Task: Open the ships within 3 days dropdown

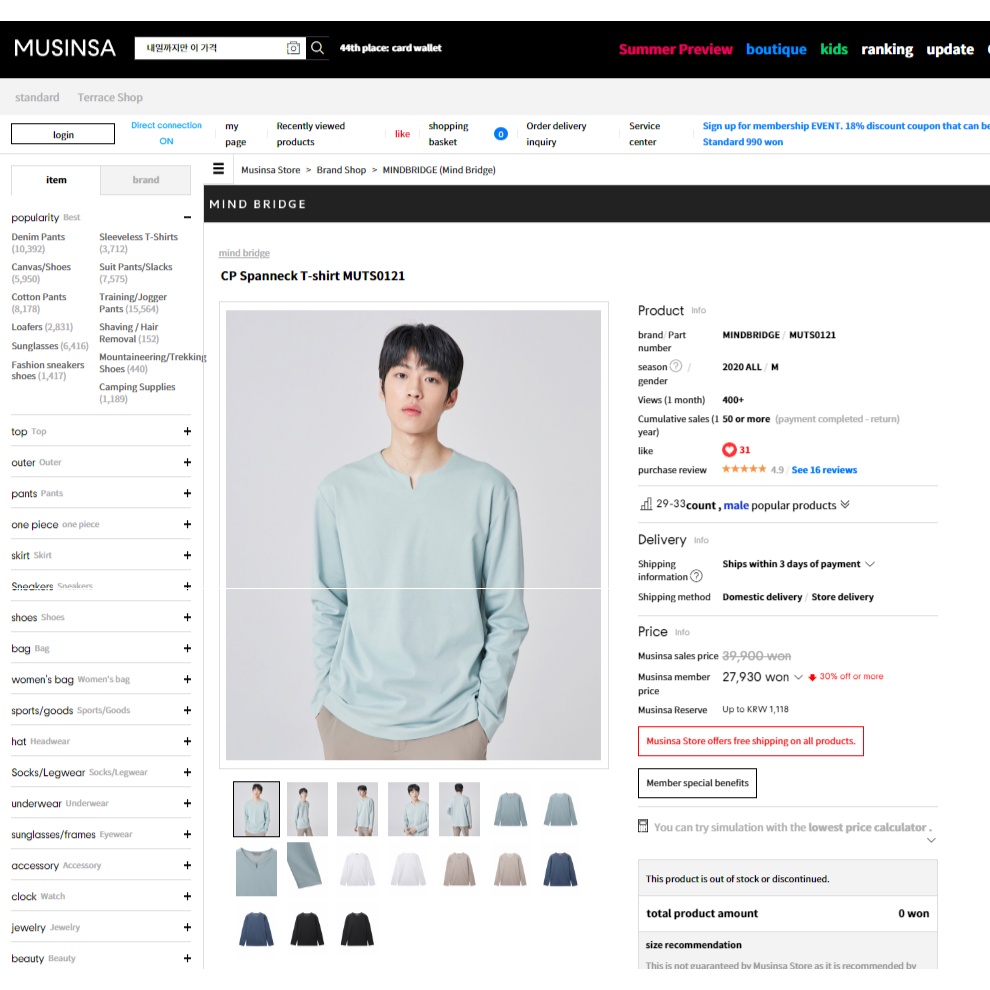Action: click(x=870, y=564)
